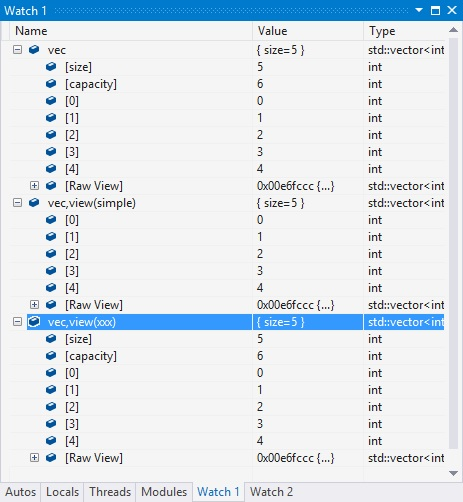
Task: Expand the last [Raw View] under vec,view(xxx)
Action: (x=34, y=458)
